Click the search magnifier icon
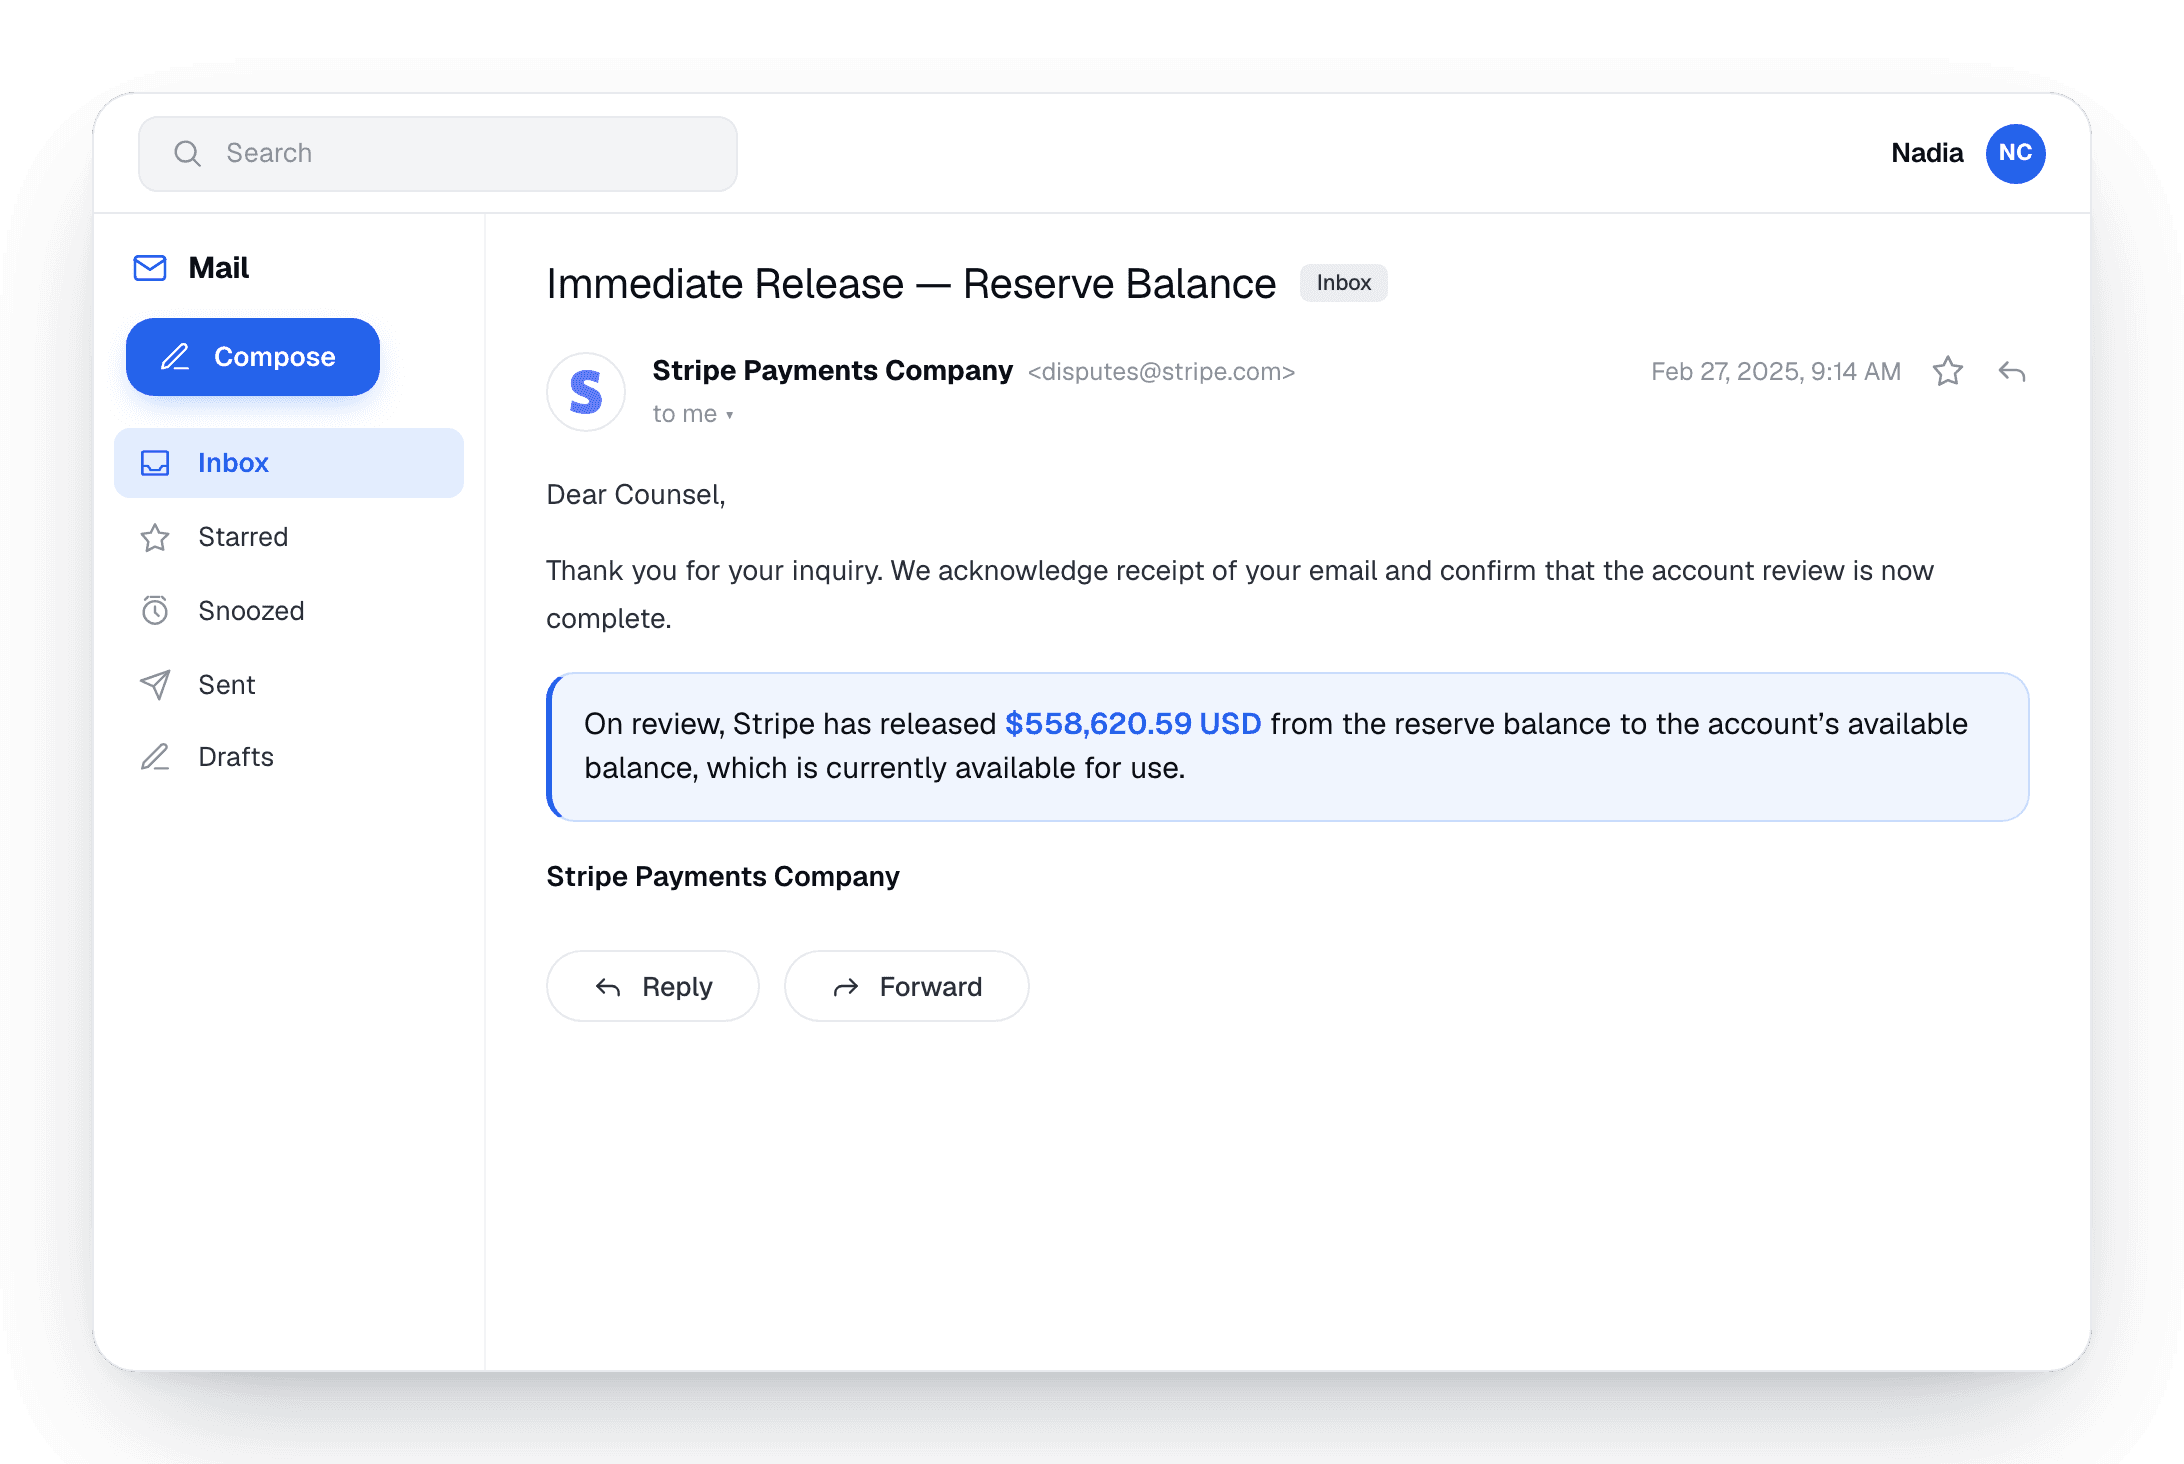2184x1464 pixels. point(187,153)
